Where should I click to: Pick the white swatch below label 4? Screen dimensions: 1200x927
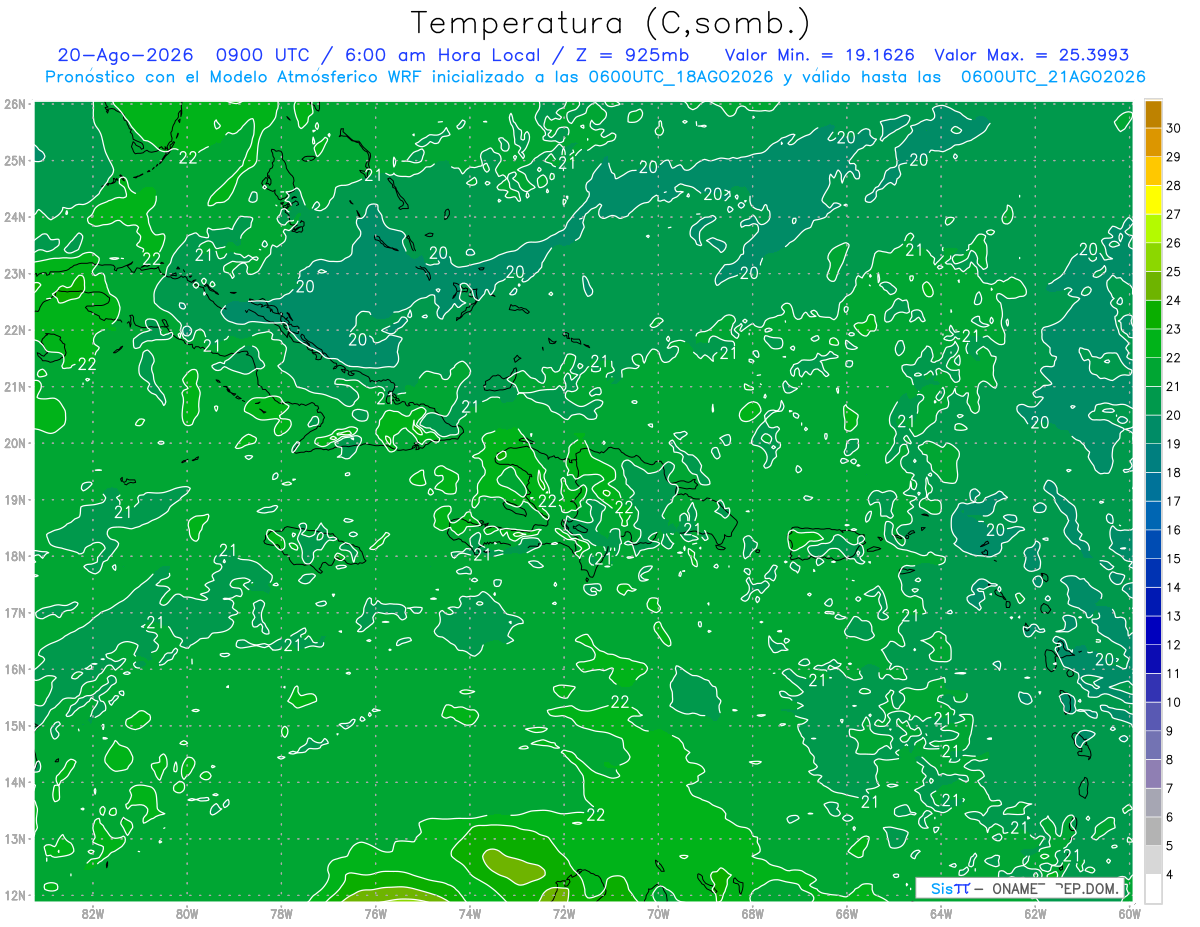tap(1153, 888)
